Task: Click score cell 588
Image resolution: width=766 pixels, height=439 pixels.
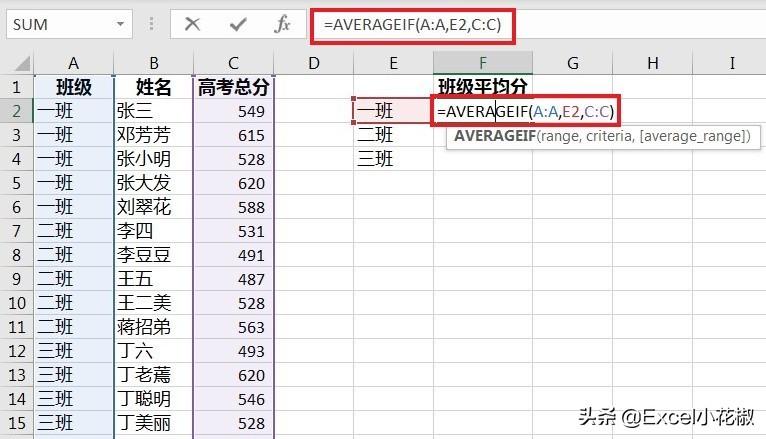Action: (x=234, y=207)
